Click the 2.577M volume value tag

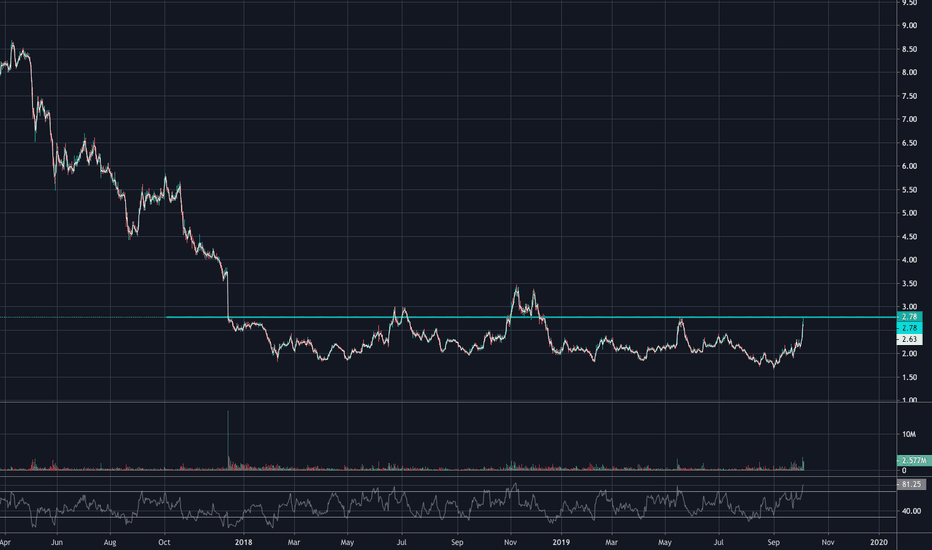(912, 460)
